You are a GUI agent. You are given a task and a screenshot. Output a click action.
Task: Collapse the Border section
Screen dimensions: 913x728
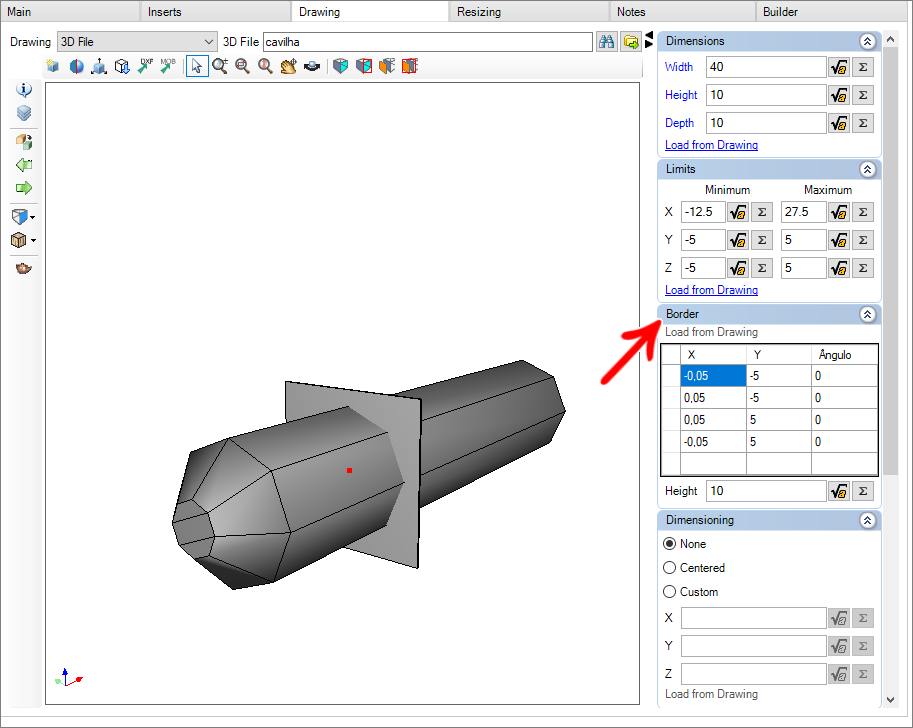click(867, 314)
